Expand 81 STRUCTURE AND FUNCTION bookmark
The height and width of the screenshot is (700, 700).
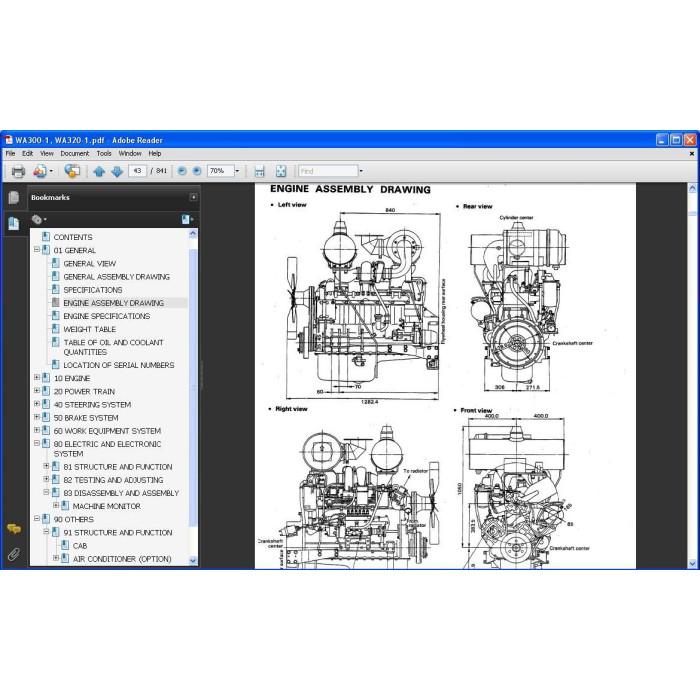click(46, 466)
